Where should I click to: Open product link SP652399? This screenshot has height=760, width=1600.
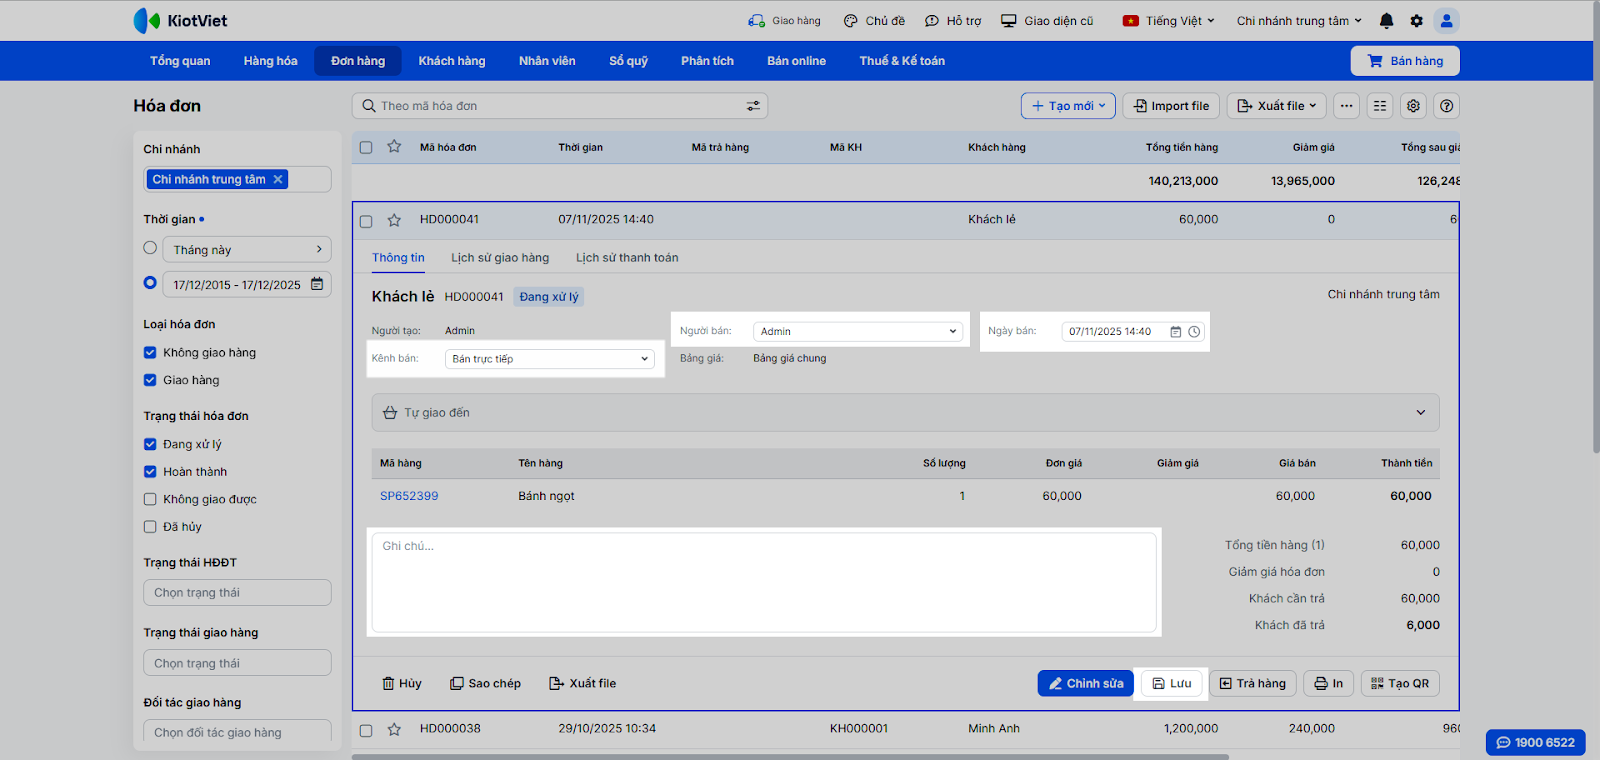[x=409, y=496]
